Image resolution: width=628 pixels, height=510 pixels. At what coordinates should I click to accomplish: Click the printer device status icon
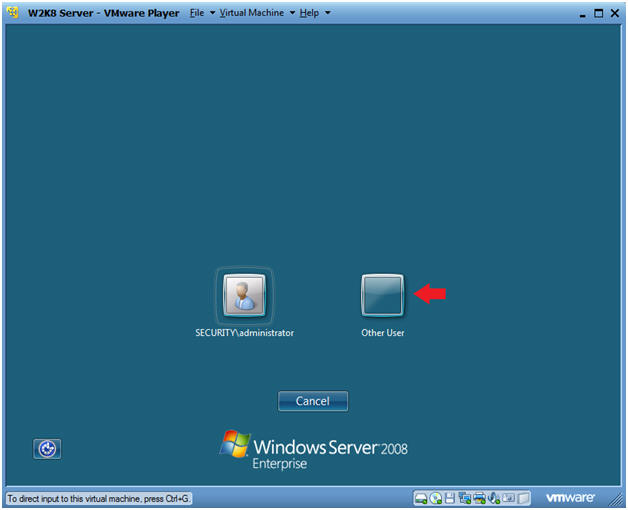479,498
